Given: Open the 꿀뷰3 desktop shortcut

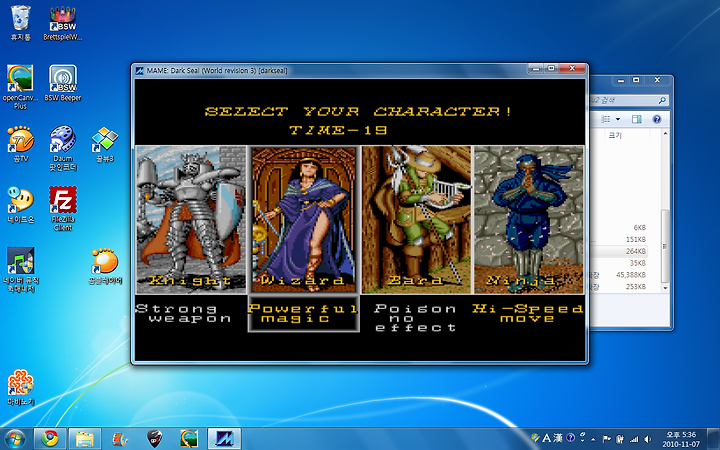Looking at the screenshot, I should tap(105, 144).
